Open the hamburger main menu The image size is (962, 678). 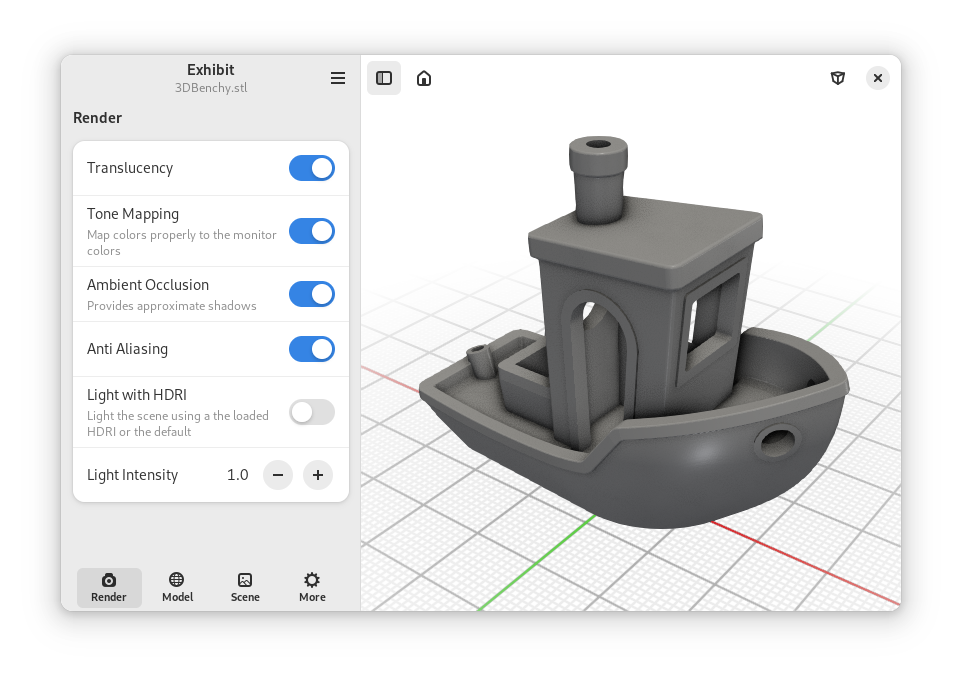tap(337, 78)
